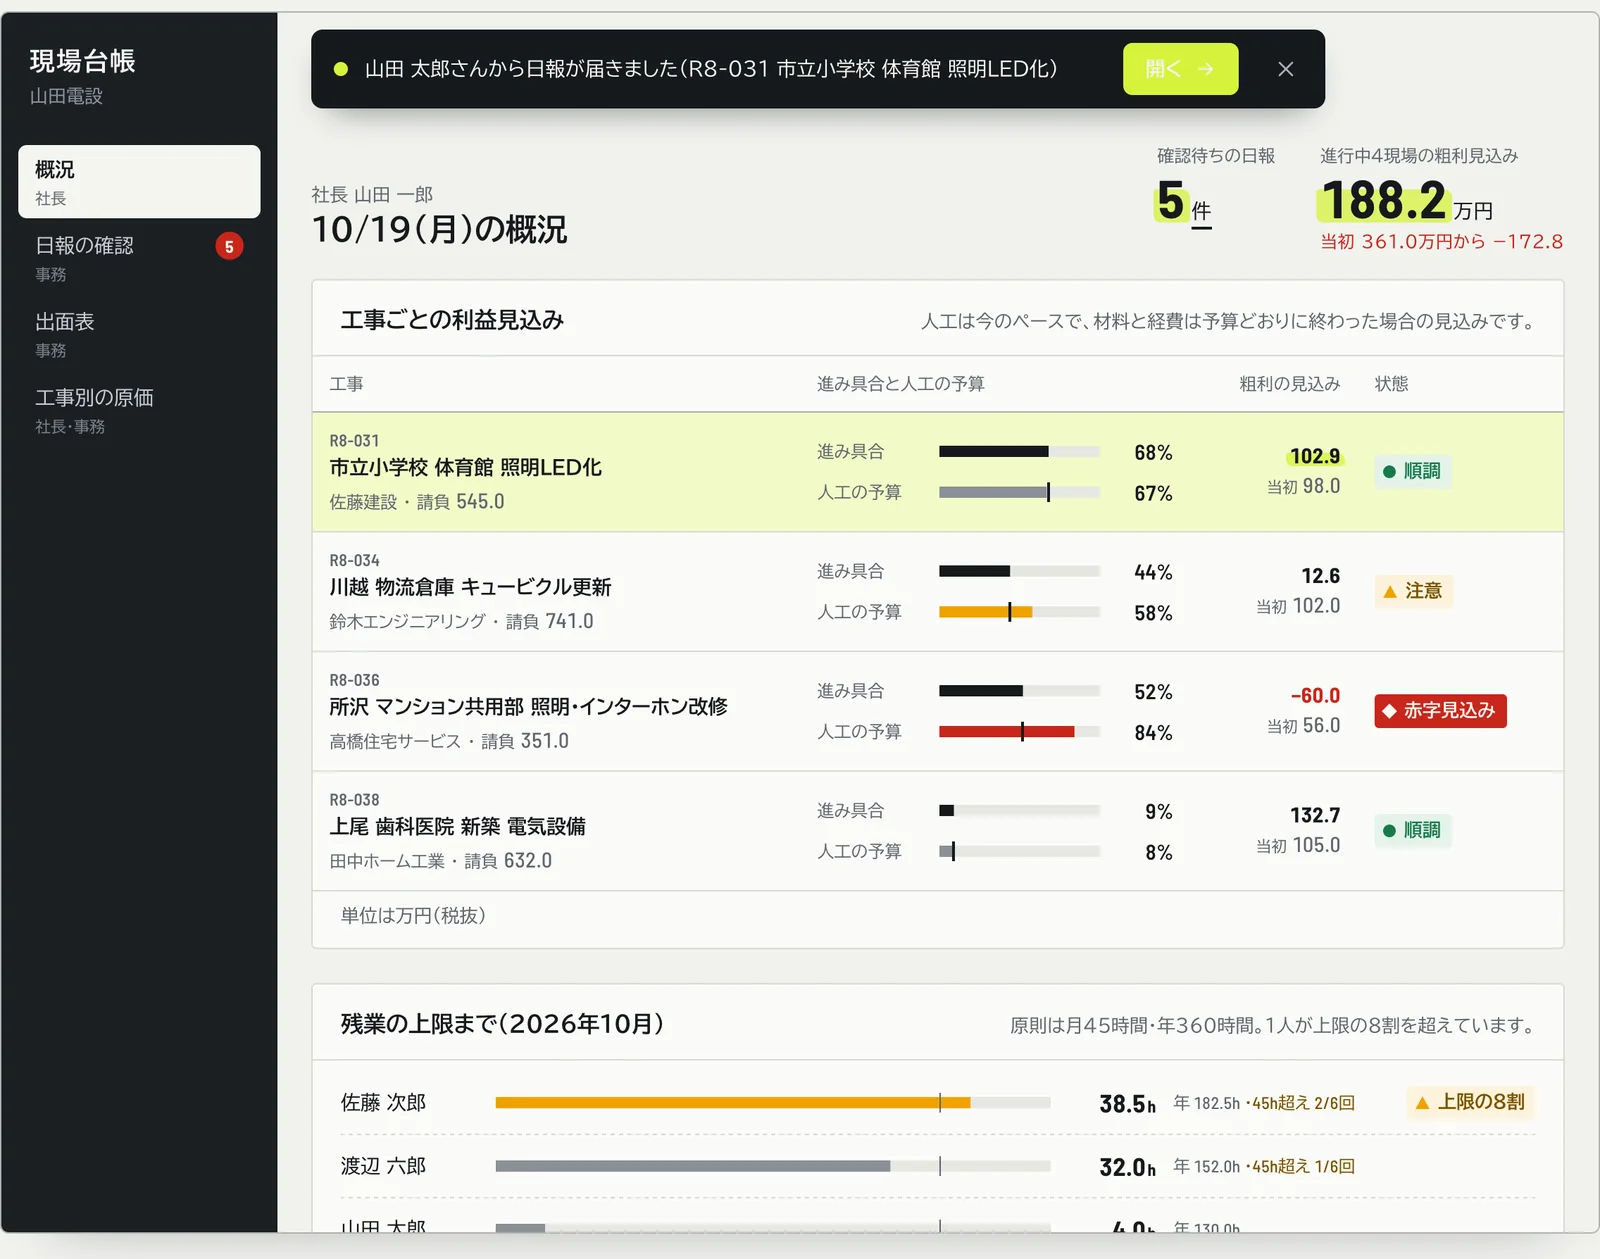The width and height of the screenshot is (1600, 1259).
Task: Click the -60.0 gross profit value
Action: pyautogui.click(x=1315, y=695)
